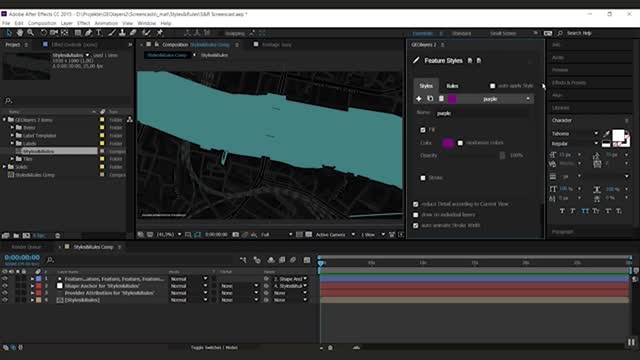Select the Clone Stamp tool

(x=122, y=33)
